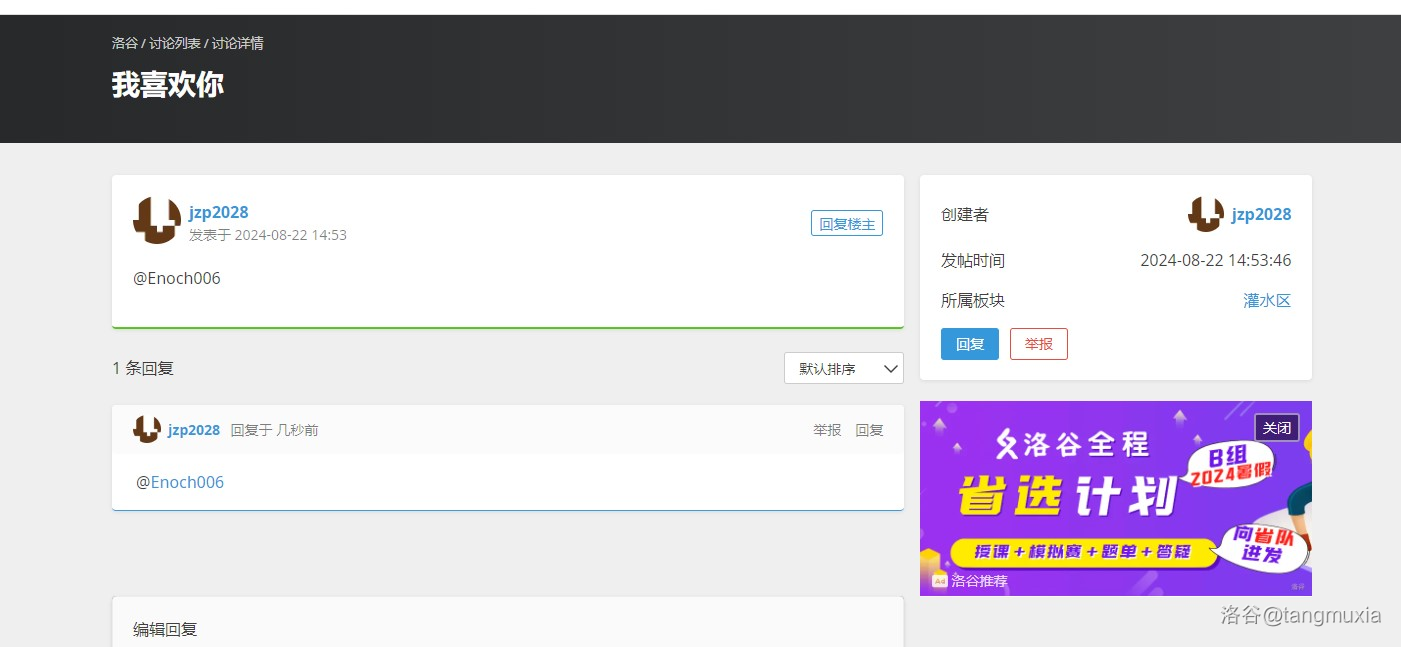This screenshot has height=647, width=1401.
Task: Open the @Enoch006 mention in the reply
Action: (x=186, y=482)
